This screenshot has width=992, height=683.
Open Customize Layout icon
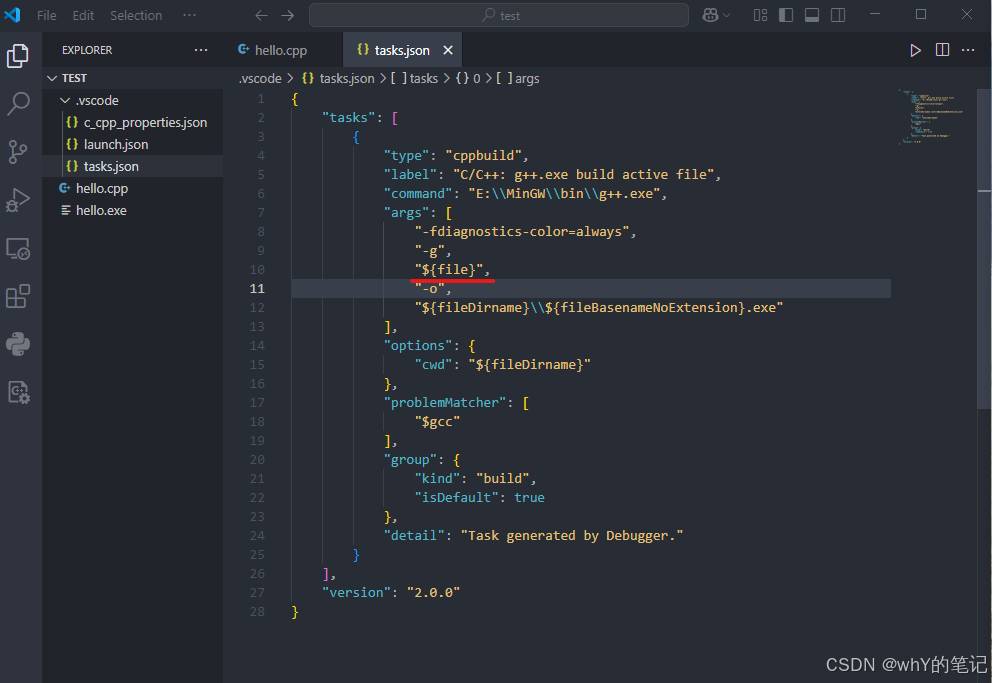click(x=760, y=15)
